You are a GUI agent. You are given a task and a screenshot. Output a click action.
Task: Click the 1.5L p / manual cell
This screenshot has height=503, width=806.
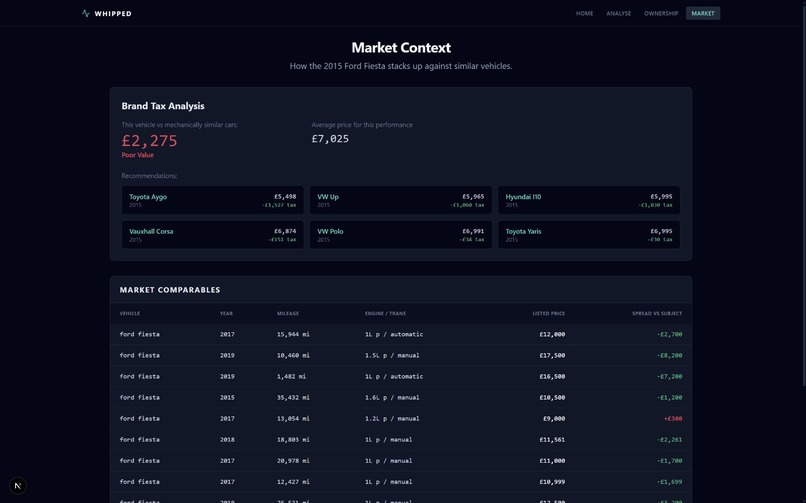click(392, 356)
